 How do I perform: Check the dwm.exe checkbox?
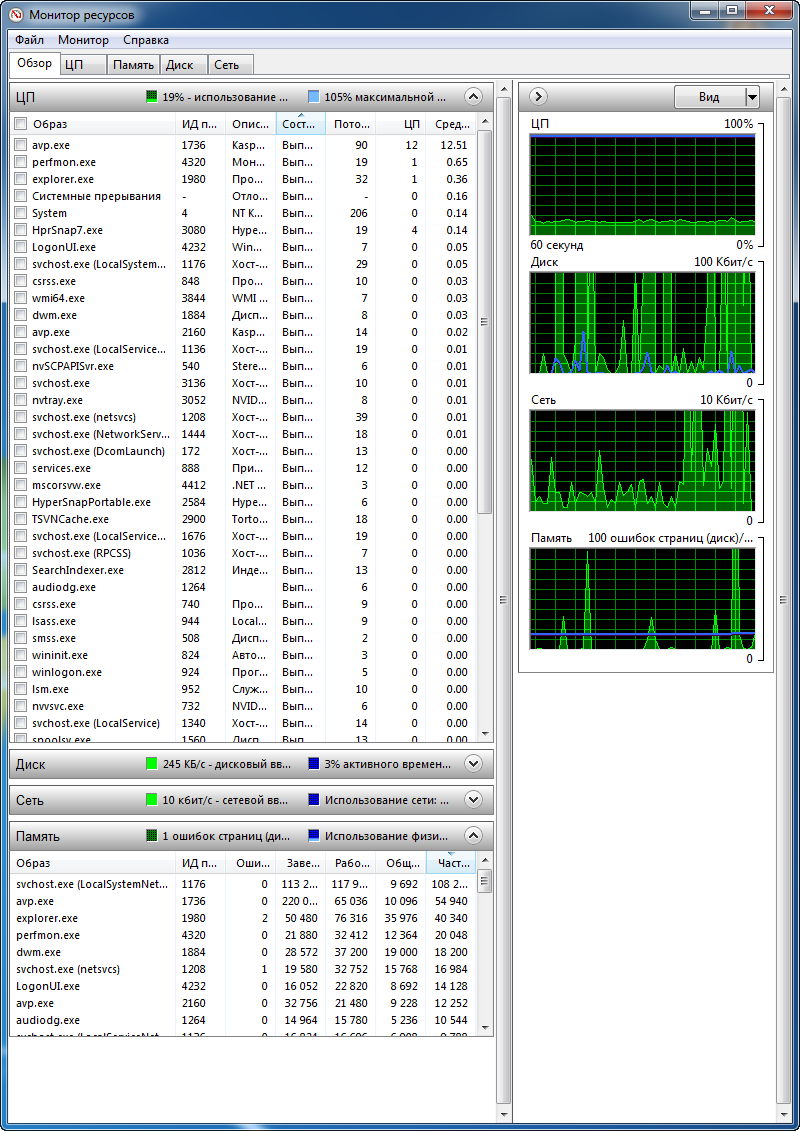(x=21, y=315)
